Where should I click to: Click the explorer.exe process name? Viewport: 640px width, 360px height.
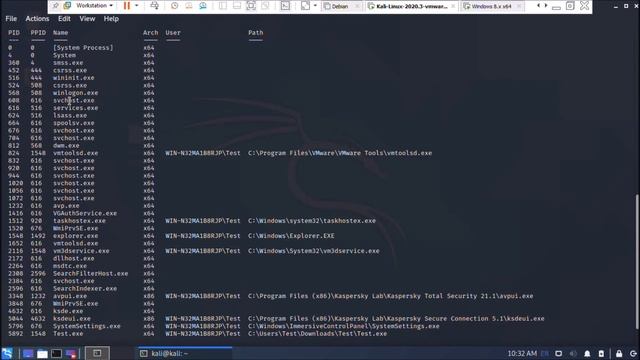pyautogui.click(x=76, y=236)
